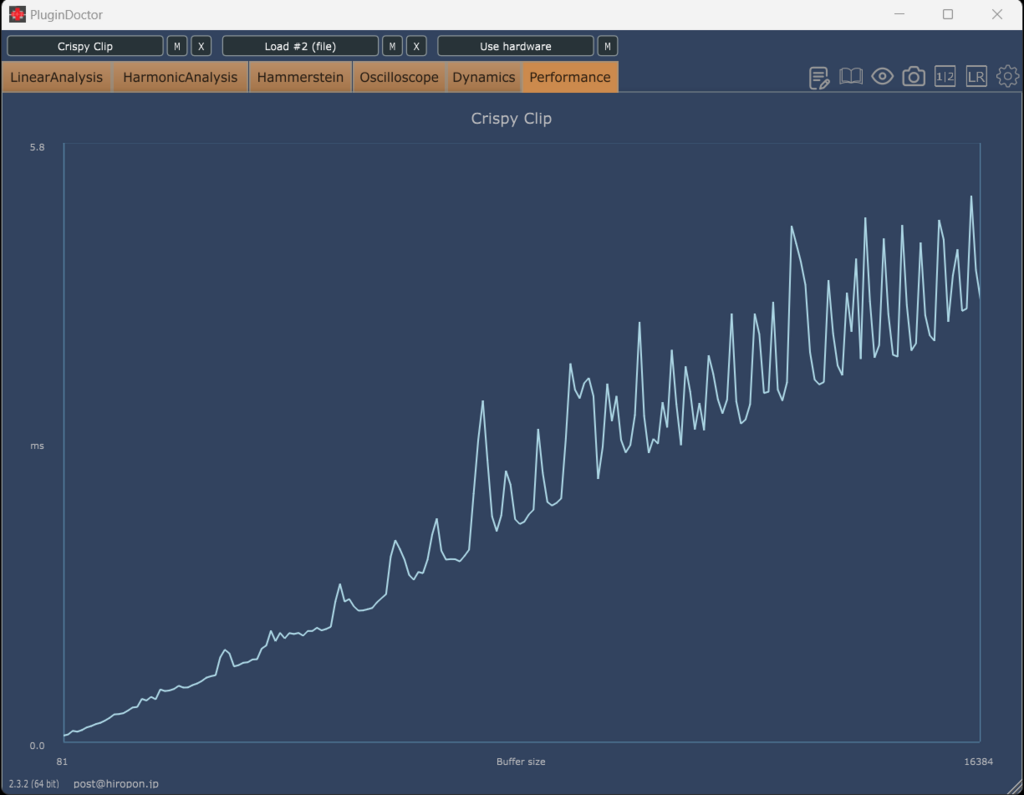Maximize the PluginDoctor window
The image size is (1024, 795).
coord(948,14)
